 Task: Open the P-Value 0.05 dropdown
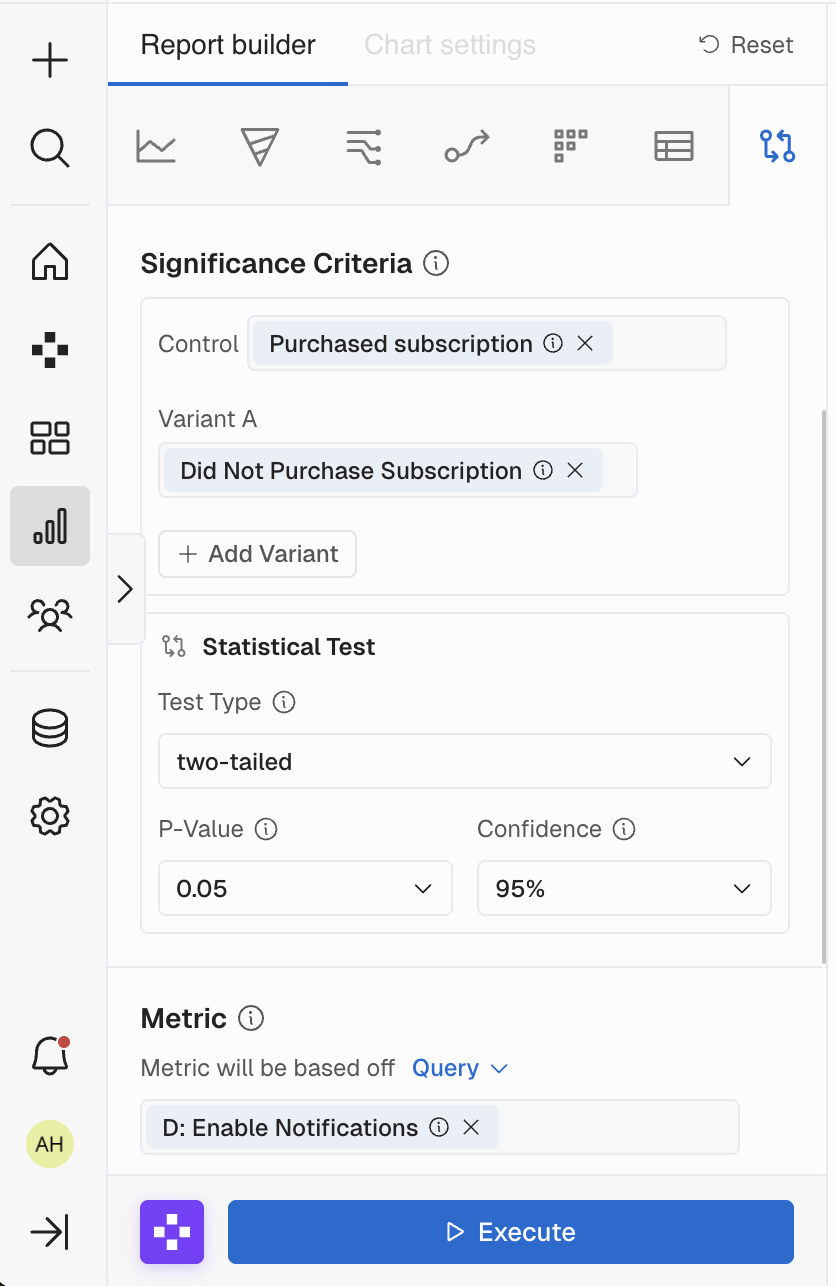click(305, 888)
